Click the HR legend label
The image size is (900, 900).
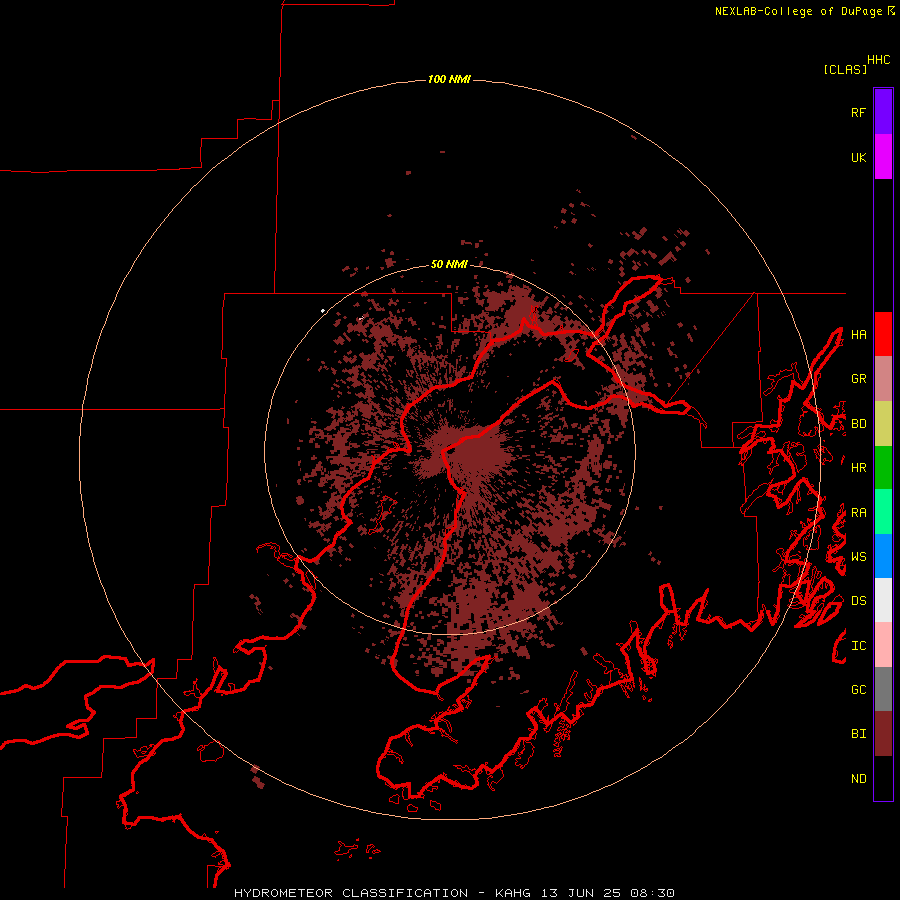[x=858, y=468]
